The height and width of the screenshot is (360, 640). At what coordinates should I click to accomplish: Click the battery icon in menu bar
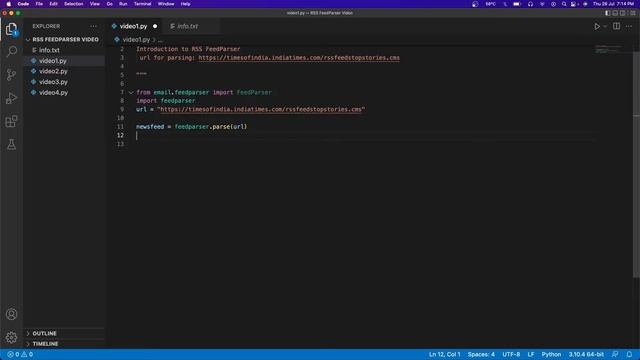(517, 4)
